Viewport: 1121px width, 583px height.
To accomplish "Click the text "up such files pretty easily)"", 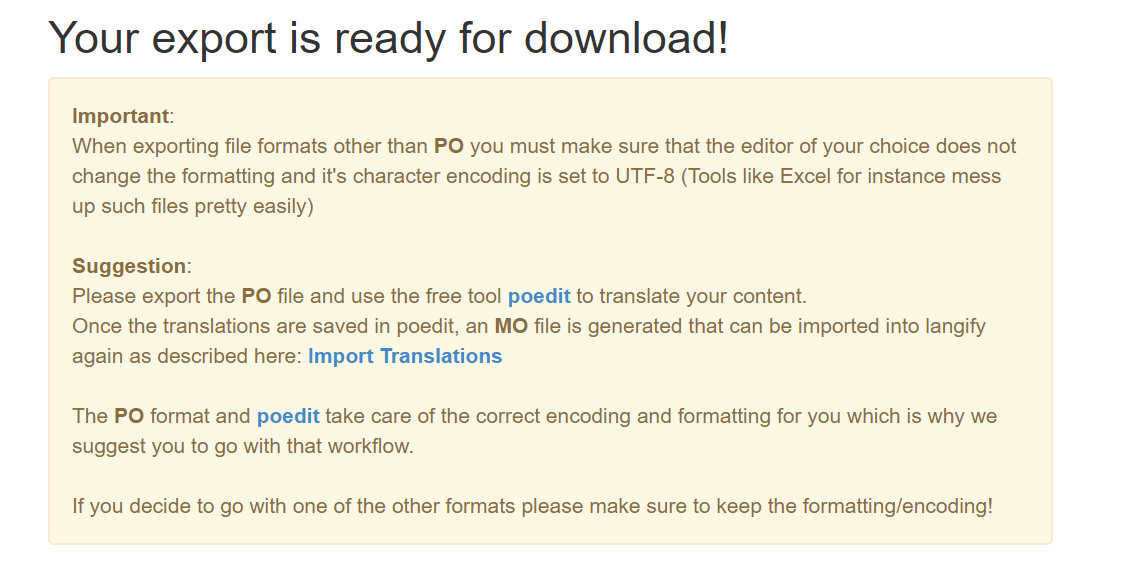I will [x=192, y=206].
